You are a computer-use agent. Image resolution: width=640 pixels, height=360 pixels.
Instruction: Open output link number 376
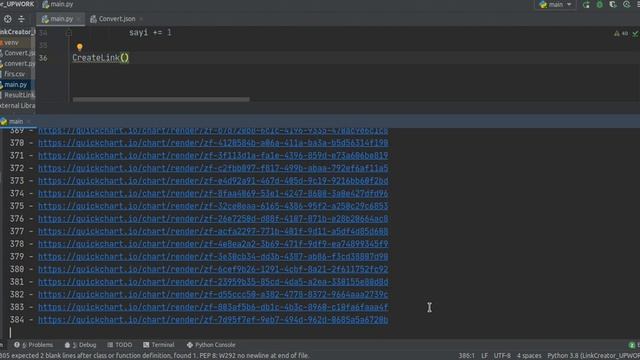tap(213, 219)
